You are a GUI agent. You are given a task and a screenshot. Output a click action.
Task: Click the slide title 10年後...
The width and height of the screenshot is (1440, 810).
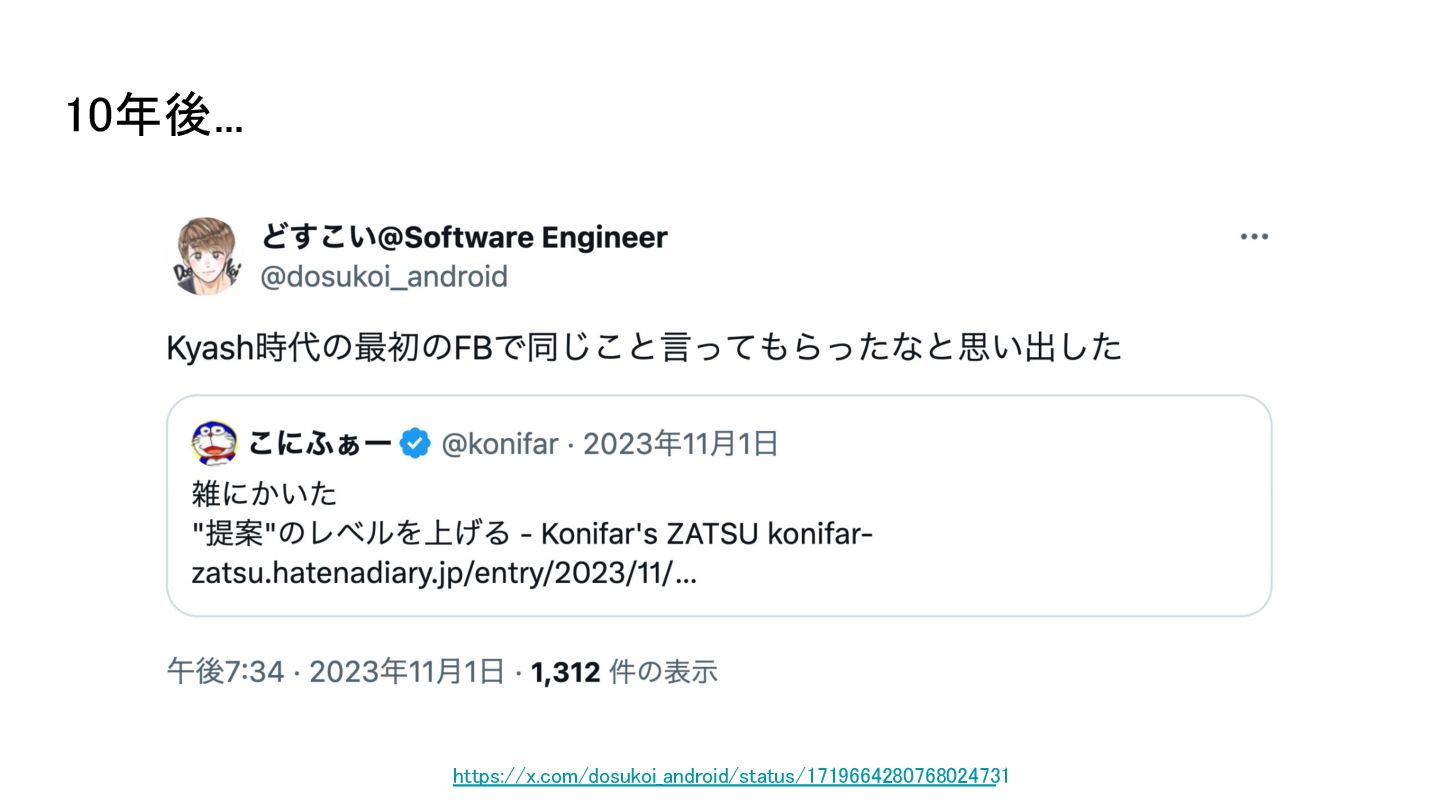tap(153, 117)
